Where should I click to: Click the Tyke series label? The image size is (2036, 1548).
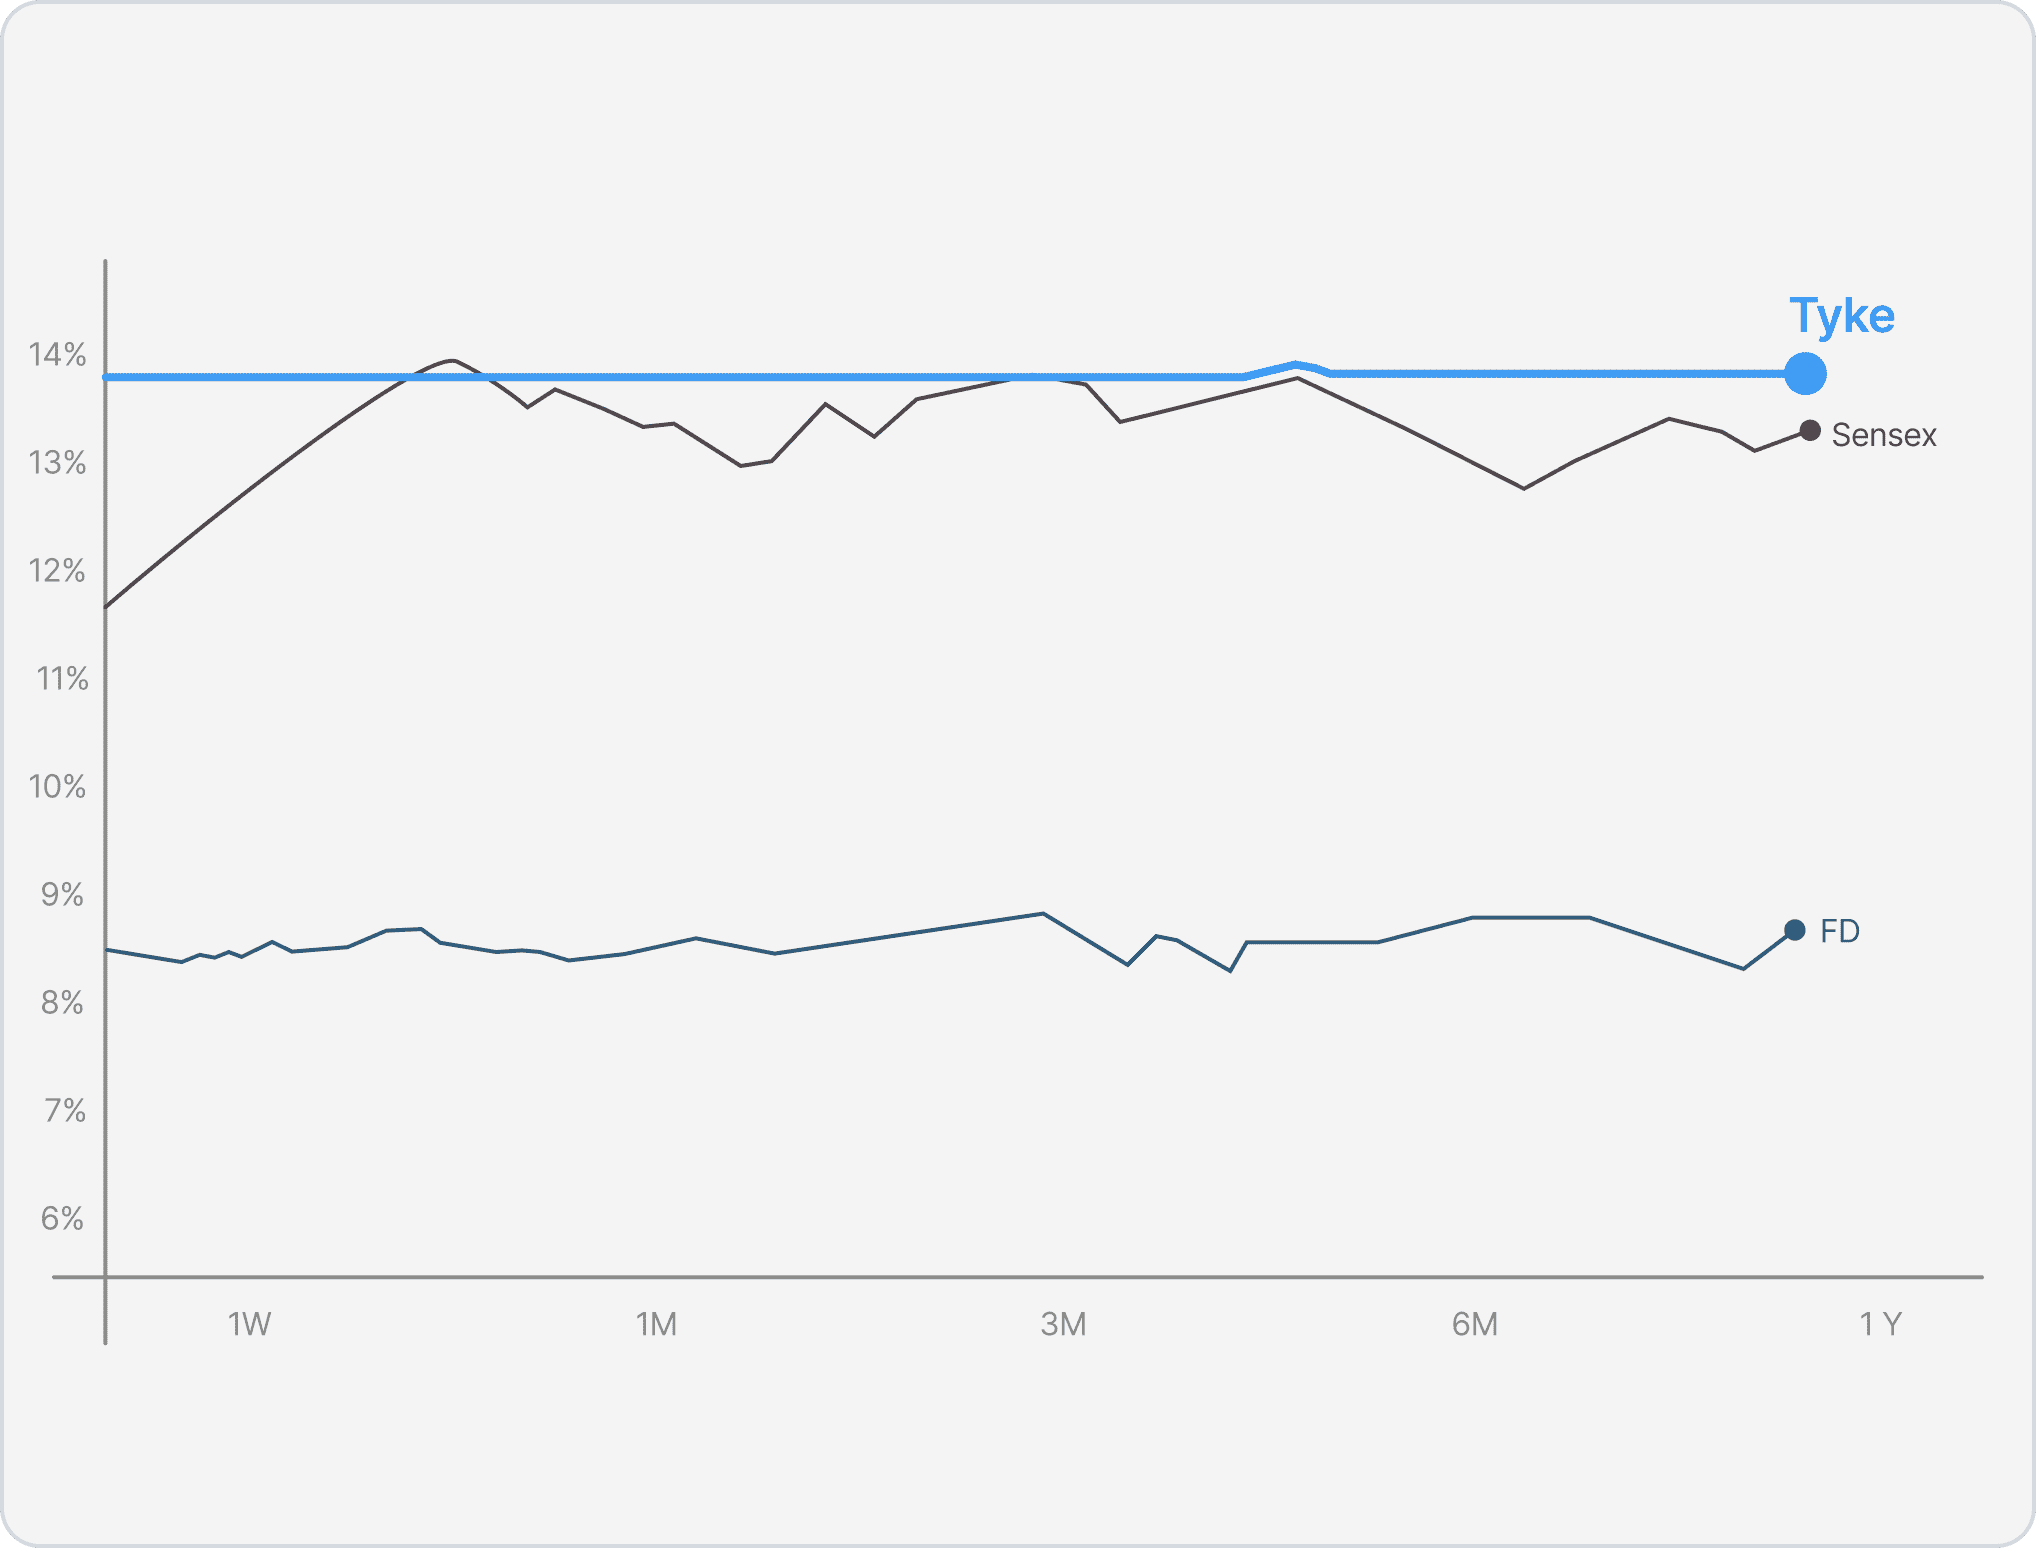click(x=1841, y=316)
